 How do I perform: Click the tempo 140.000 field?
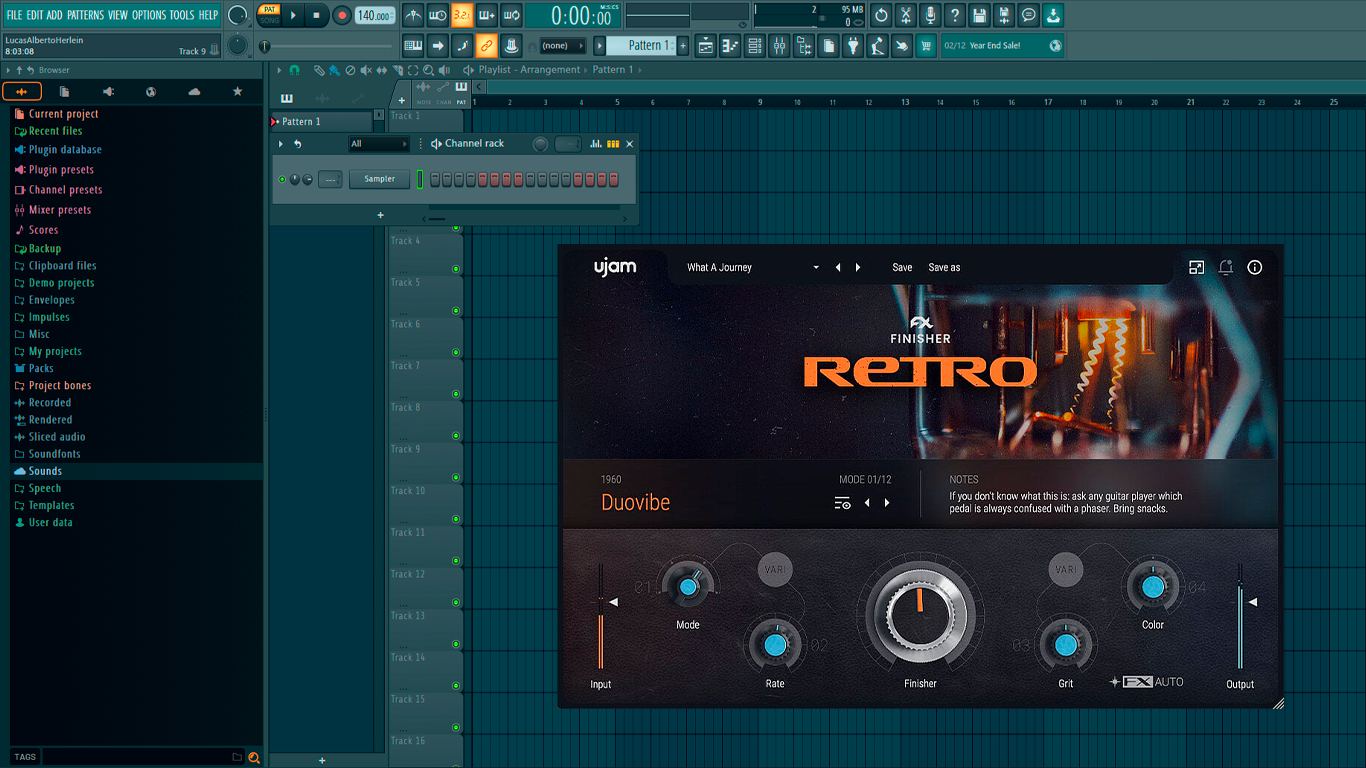point(375,15)
